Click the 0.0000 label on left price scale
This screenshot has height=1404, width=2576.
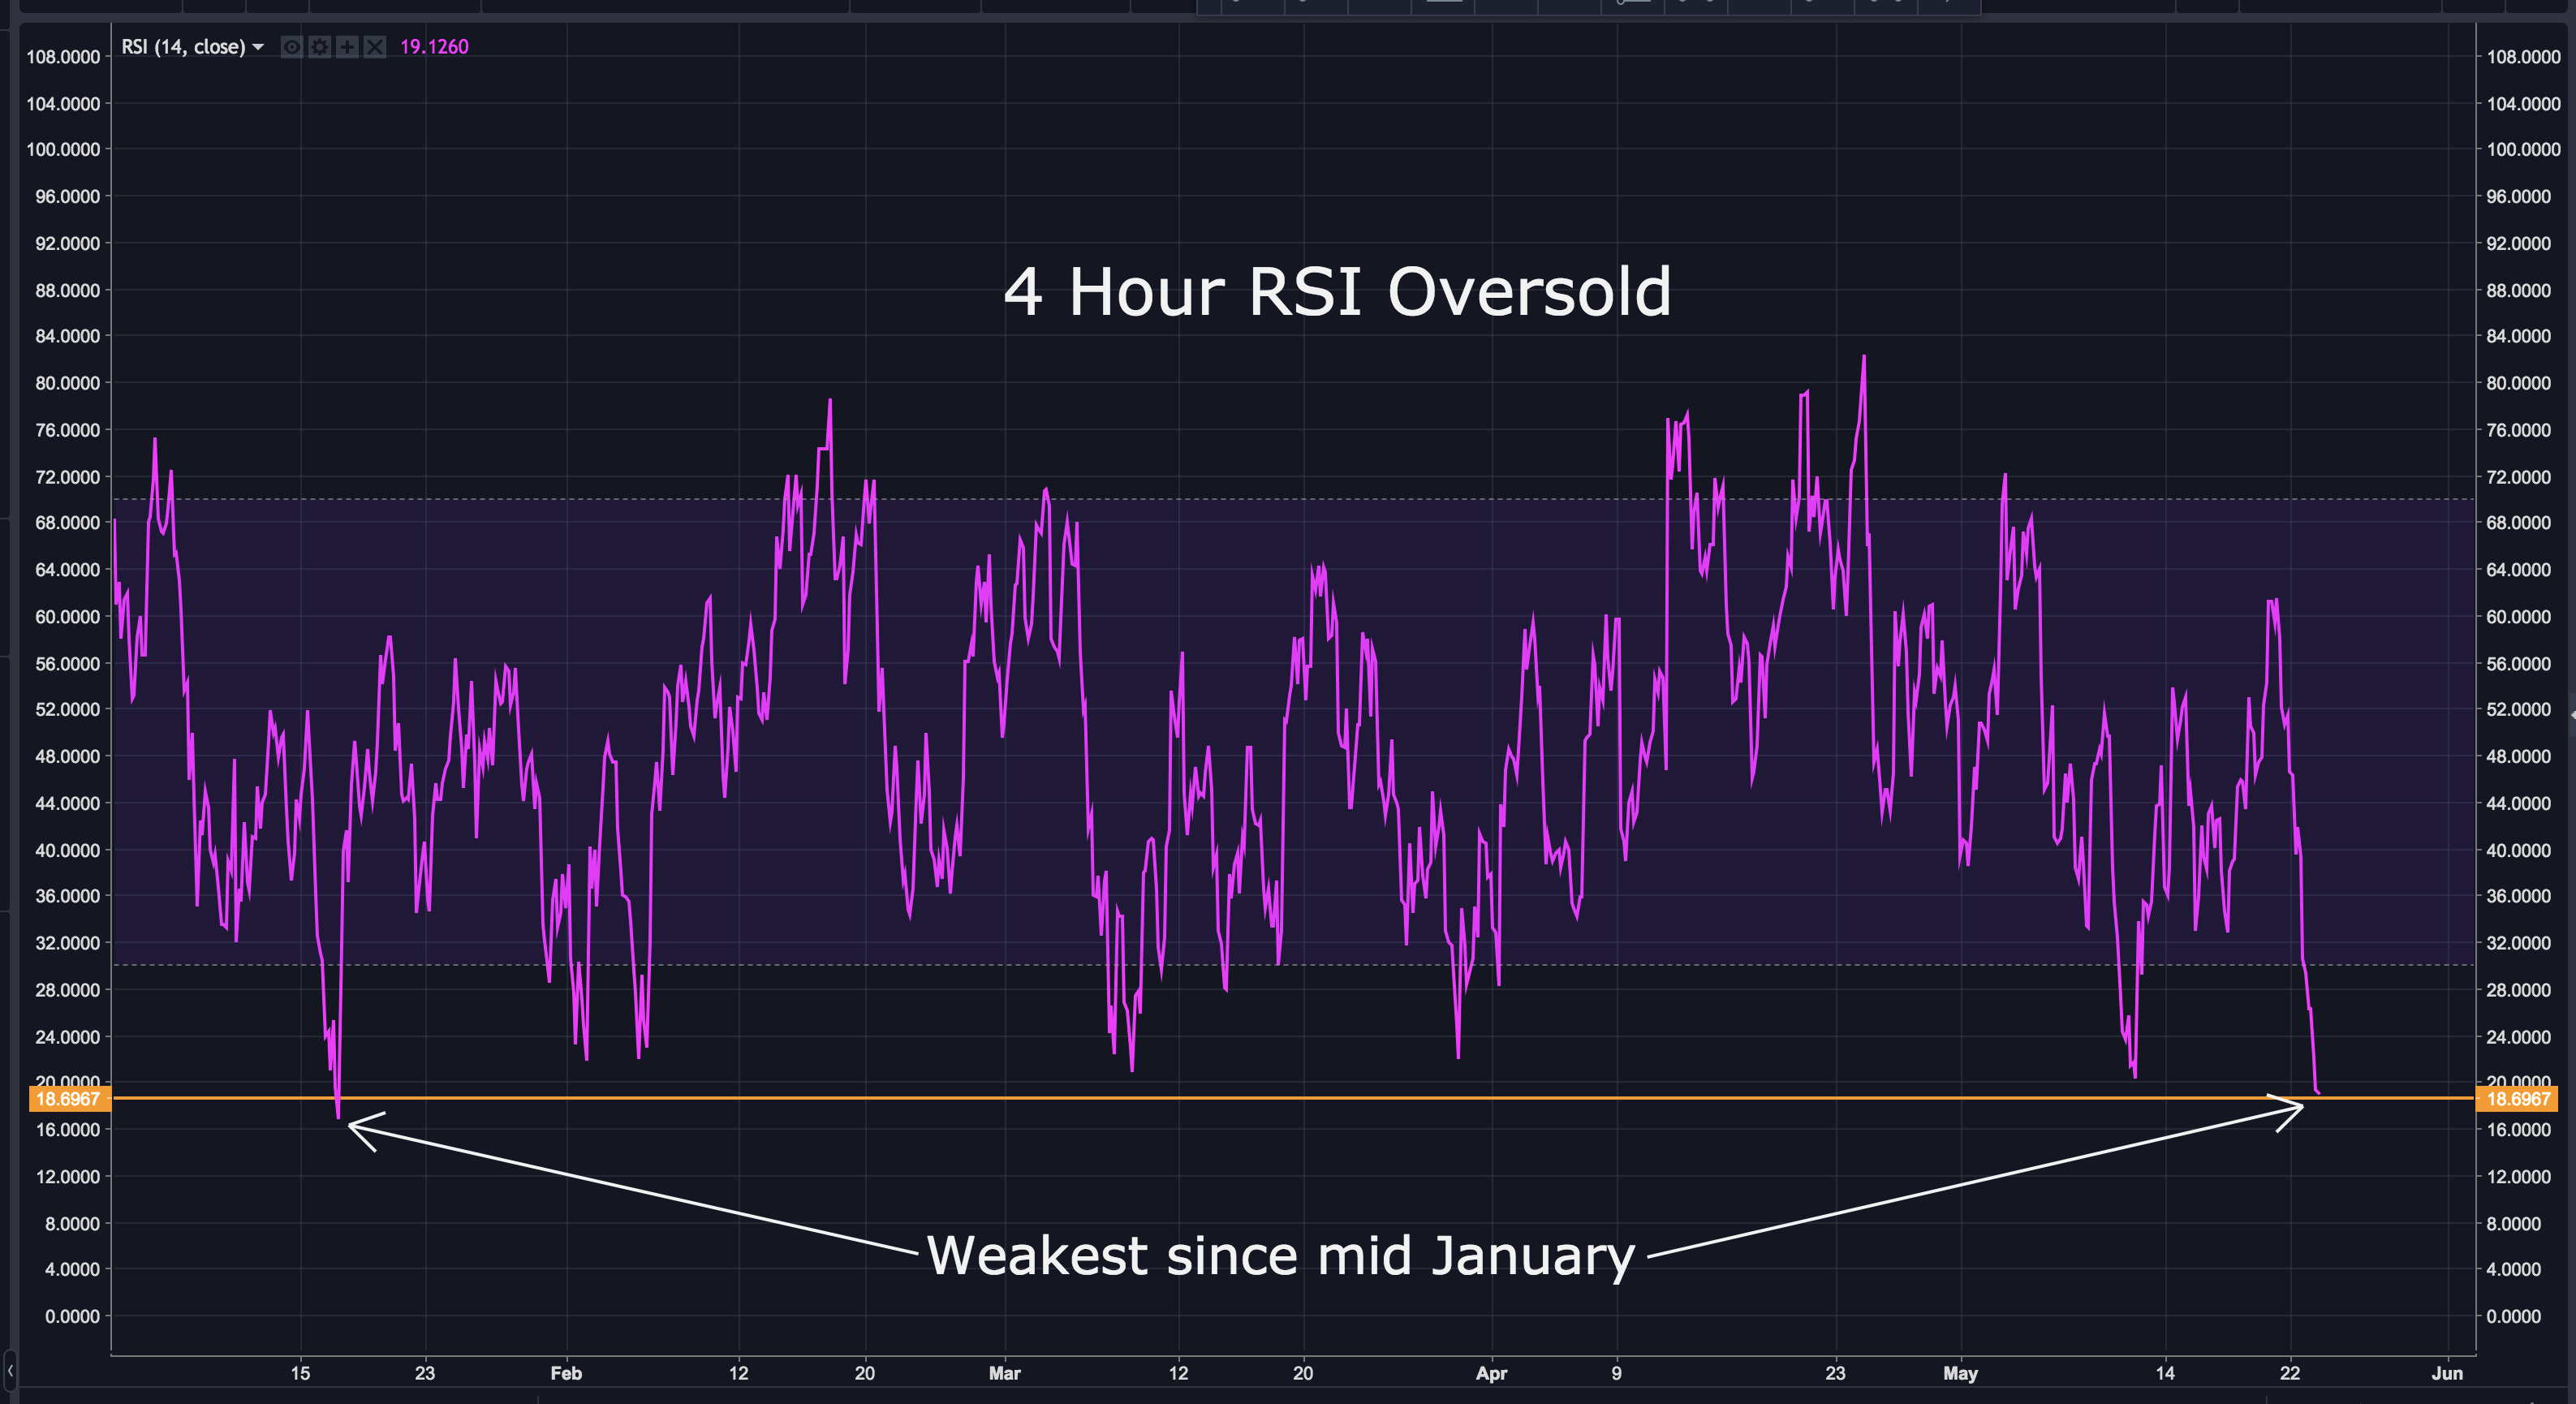coord(72,1316)
